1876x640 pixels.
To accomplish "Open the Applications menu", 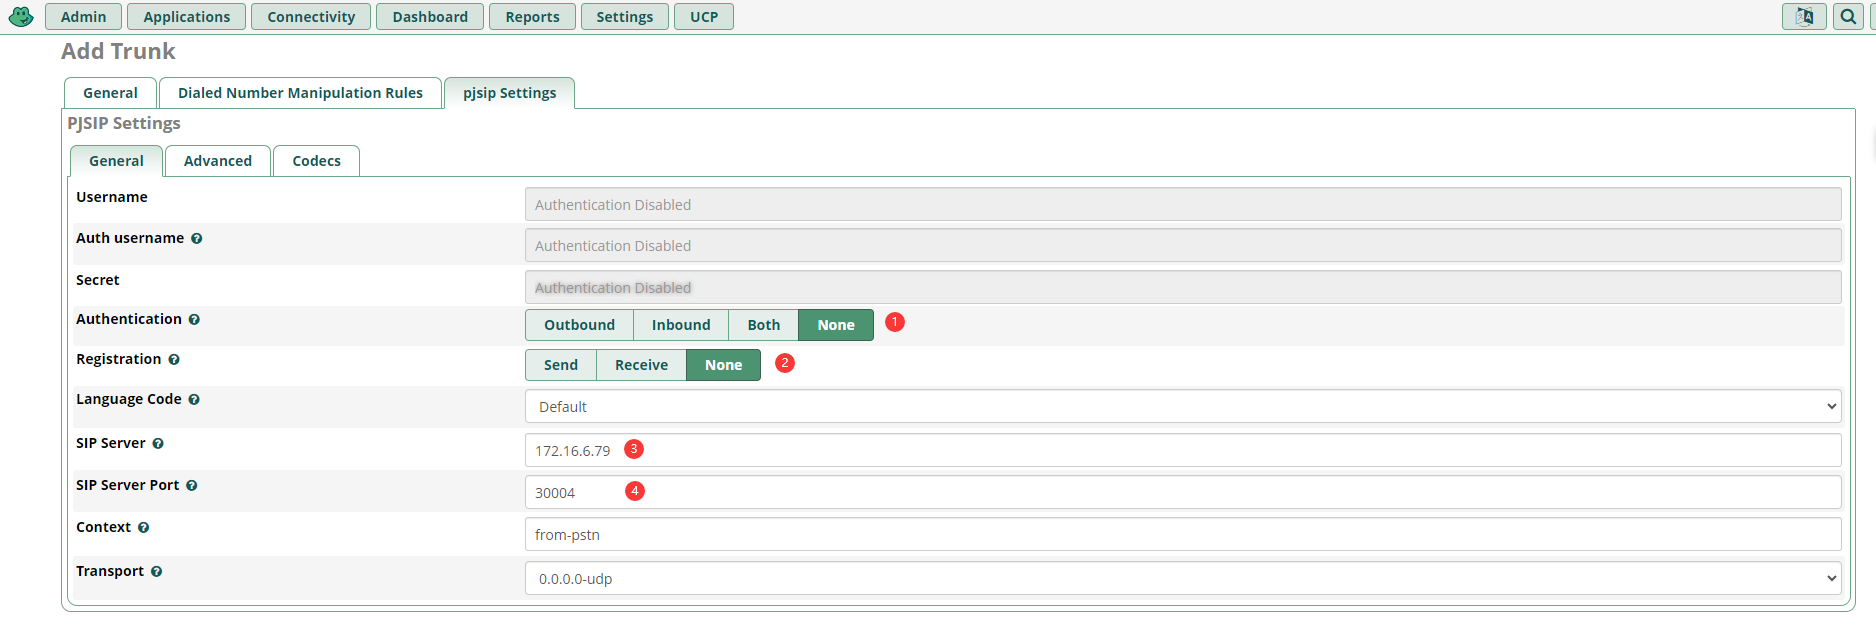I will click(187, 17).
